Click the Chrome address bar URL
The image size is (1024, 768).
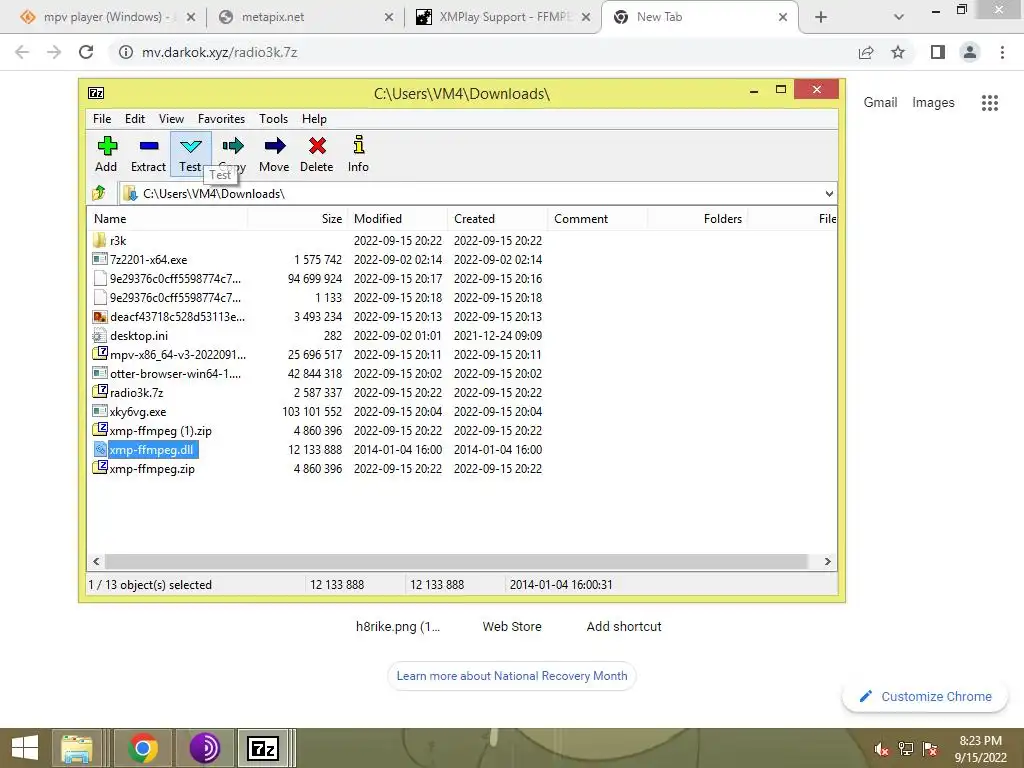click(x=219, y=52)
